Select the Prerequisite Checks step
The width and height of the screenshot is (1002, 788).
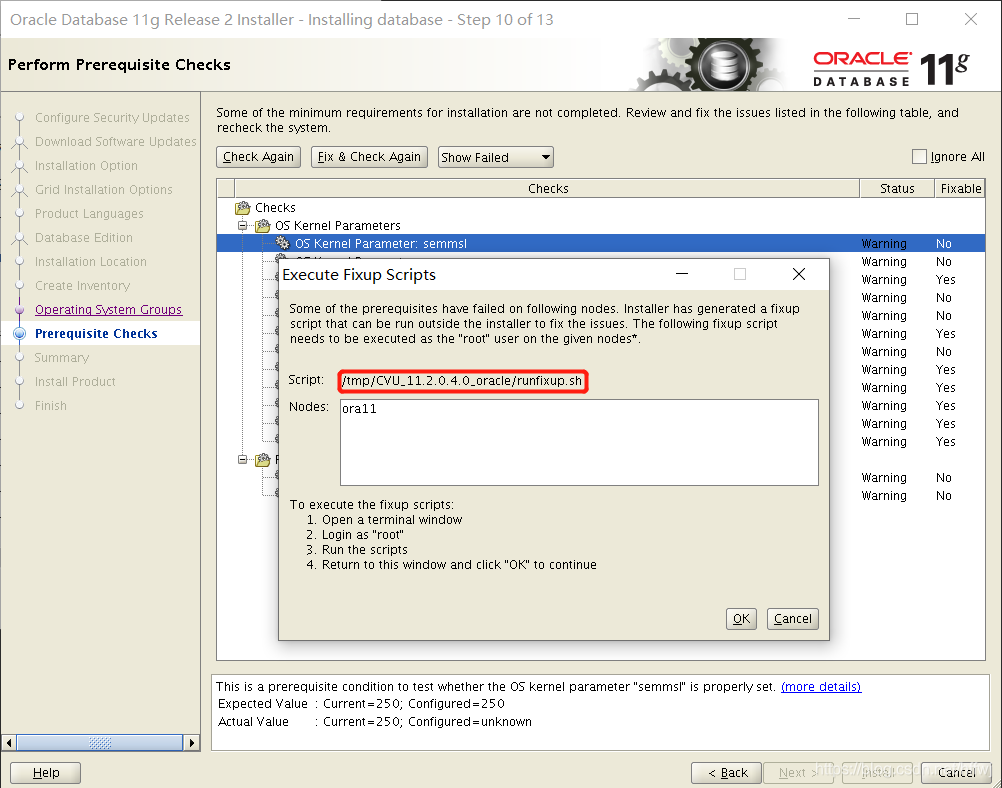click(96, 334)
